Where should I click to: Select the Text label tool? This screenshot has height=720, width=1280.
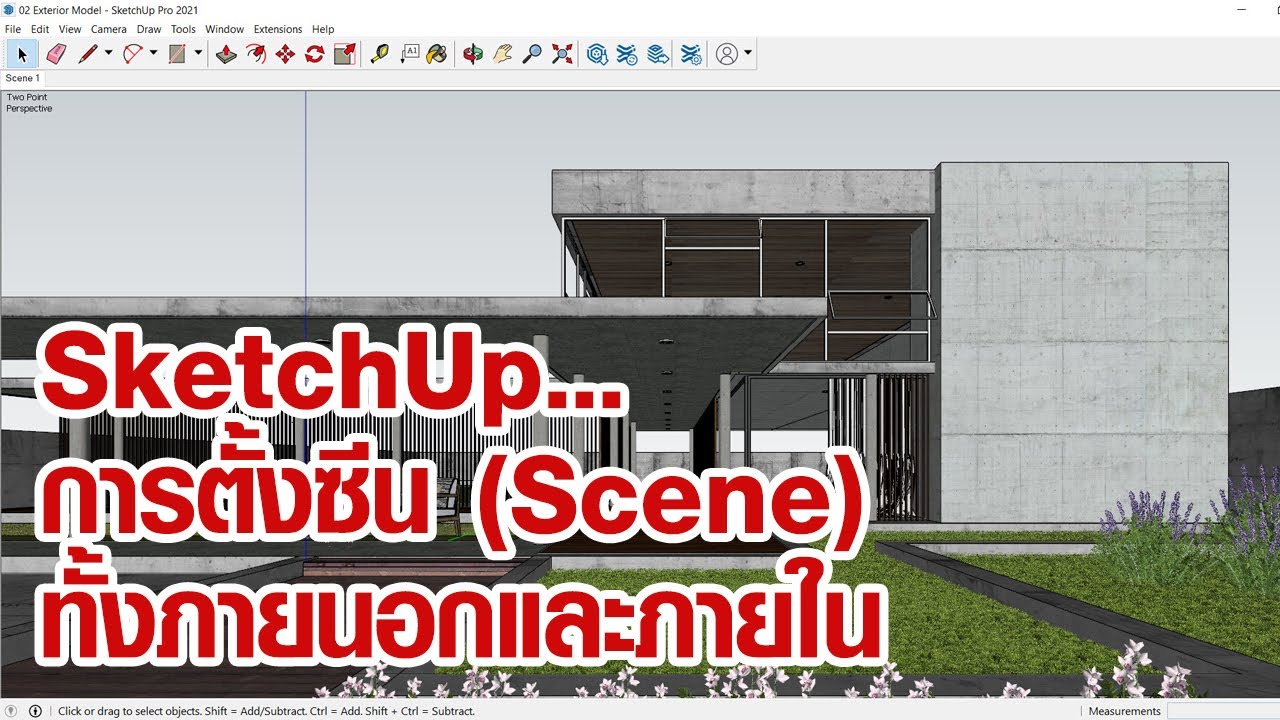tap(409, 54)
